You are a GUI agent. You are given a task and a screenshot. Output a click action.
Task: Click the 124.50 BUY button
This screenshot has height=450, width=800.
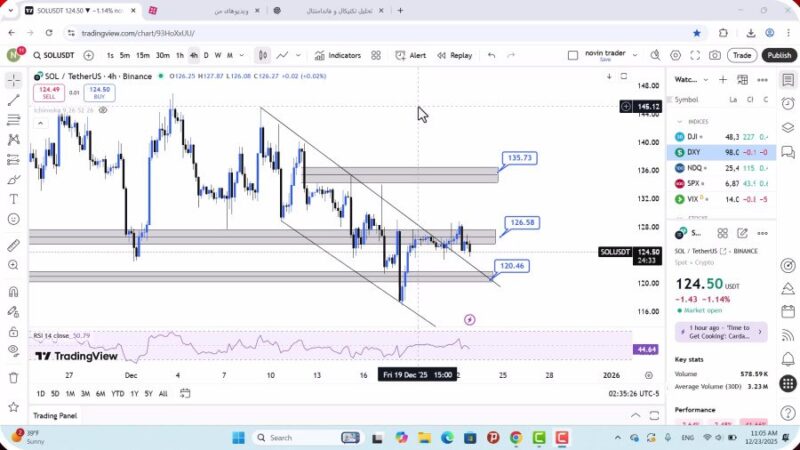click(x=99, y=92)
